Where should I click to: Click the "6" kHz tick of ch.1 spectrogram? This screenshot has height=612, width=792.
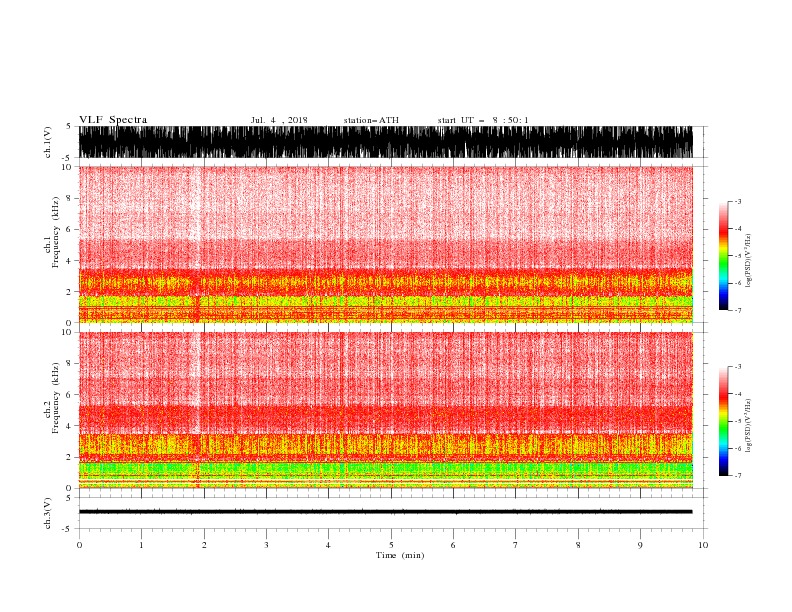[69, 229]
